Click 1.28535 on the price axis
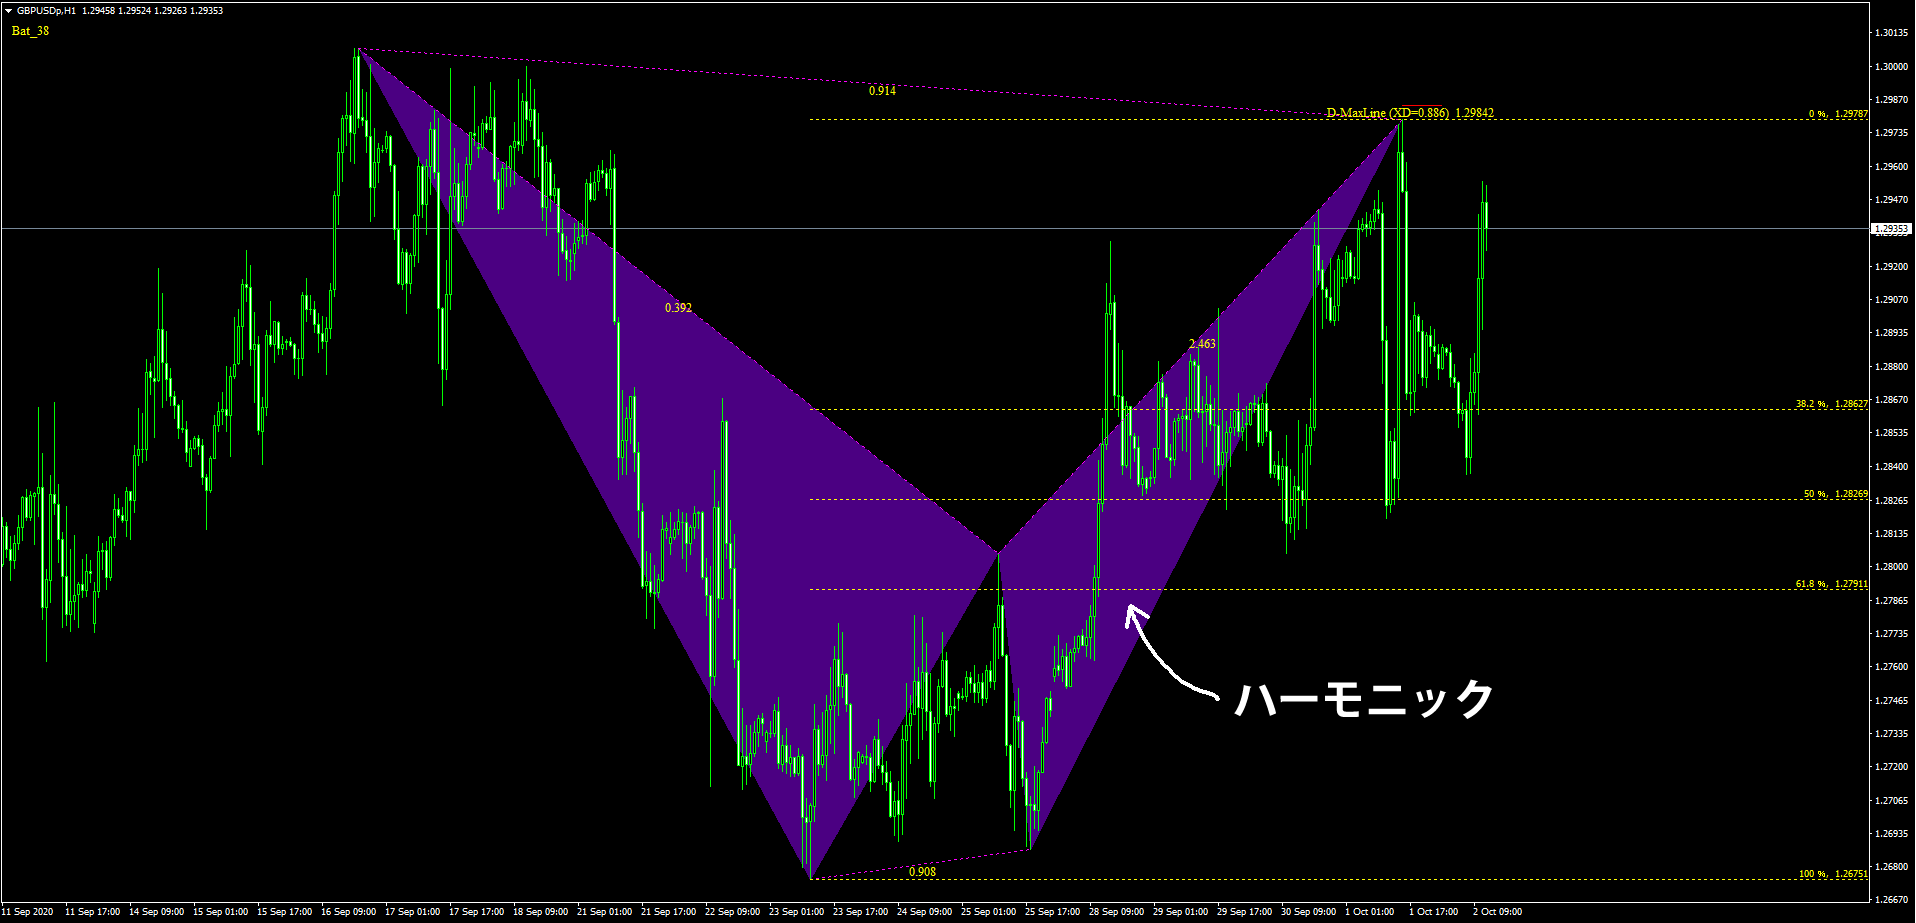The width and height of the screenshot is (1916, 923). 1891,433
